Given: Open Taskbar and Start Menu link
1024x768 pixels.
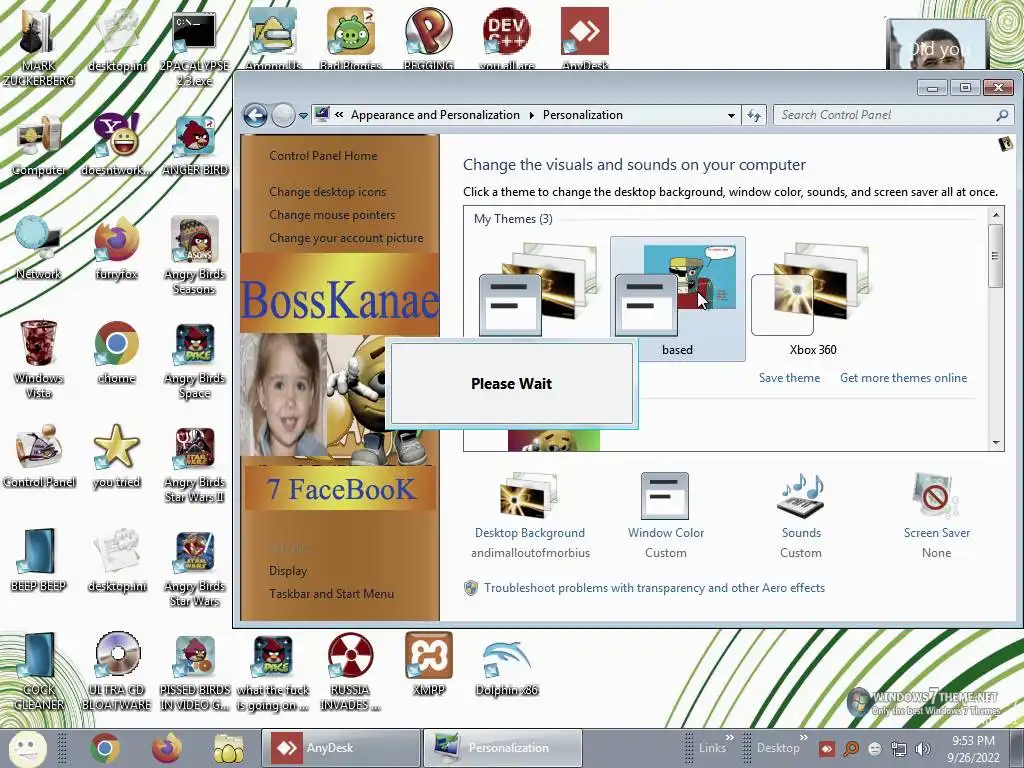Looking at the screenshot, I should (x=331, y=594).
